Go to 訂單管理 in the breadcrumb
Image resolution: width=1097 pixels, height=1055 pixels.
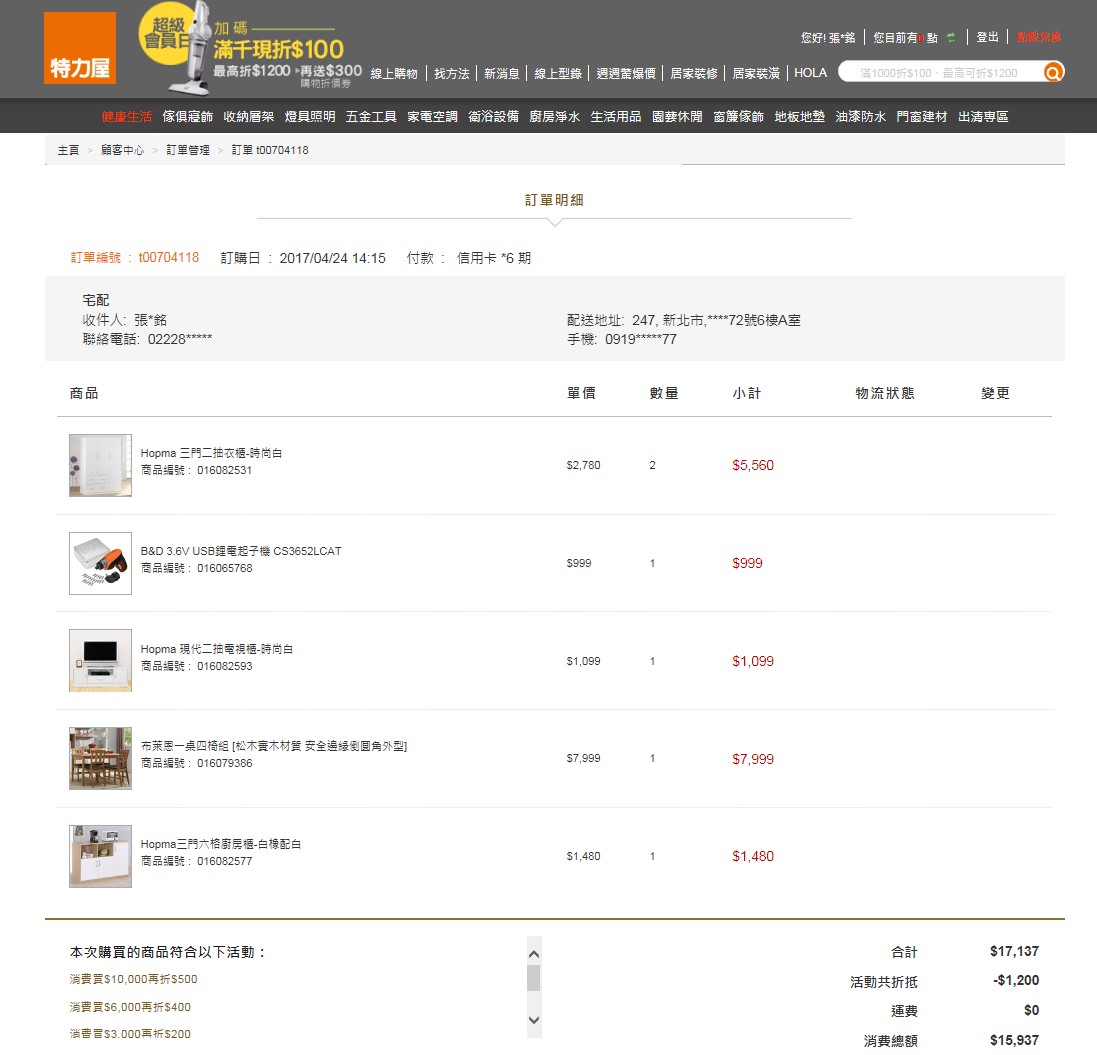188,150
